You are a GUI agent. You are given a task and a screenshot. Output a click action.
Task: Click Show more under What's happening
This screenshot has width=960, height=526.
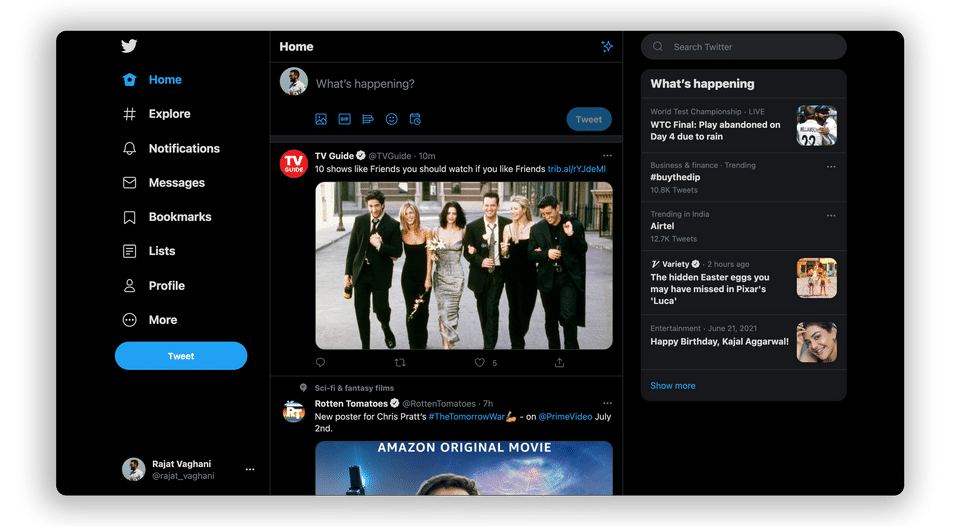[673, 386]
